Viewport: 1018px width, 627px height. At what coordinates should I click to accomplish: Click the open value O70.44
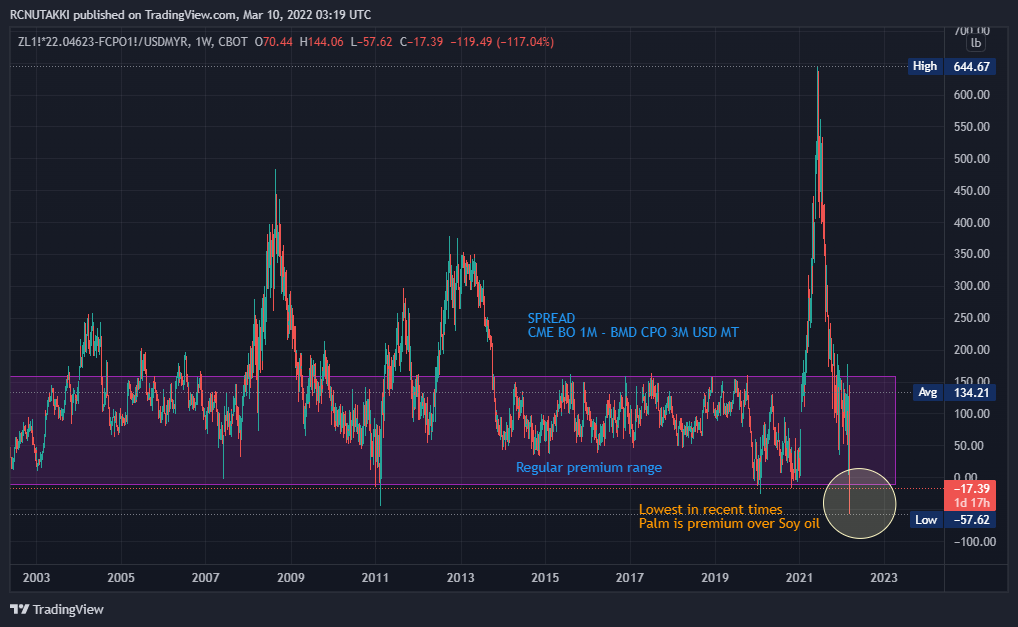pyautogui.click(x=273, y=42)
